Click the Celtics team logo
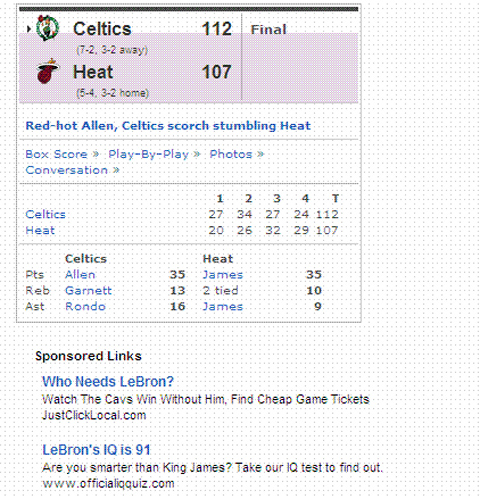 [x=48, y=28]
